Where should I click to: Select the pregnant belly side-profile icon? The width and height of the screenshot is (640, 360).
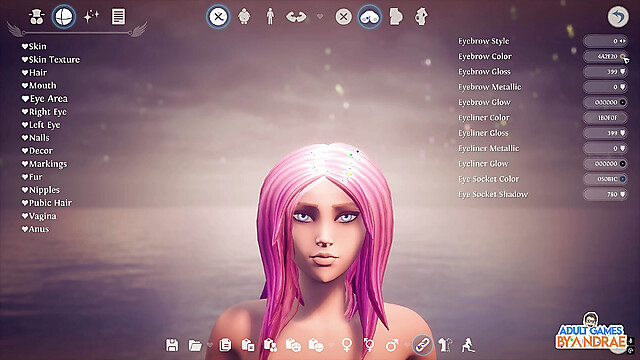click(x=396, y=17)
